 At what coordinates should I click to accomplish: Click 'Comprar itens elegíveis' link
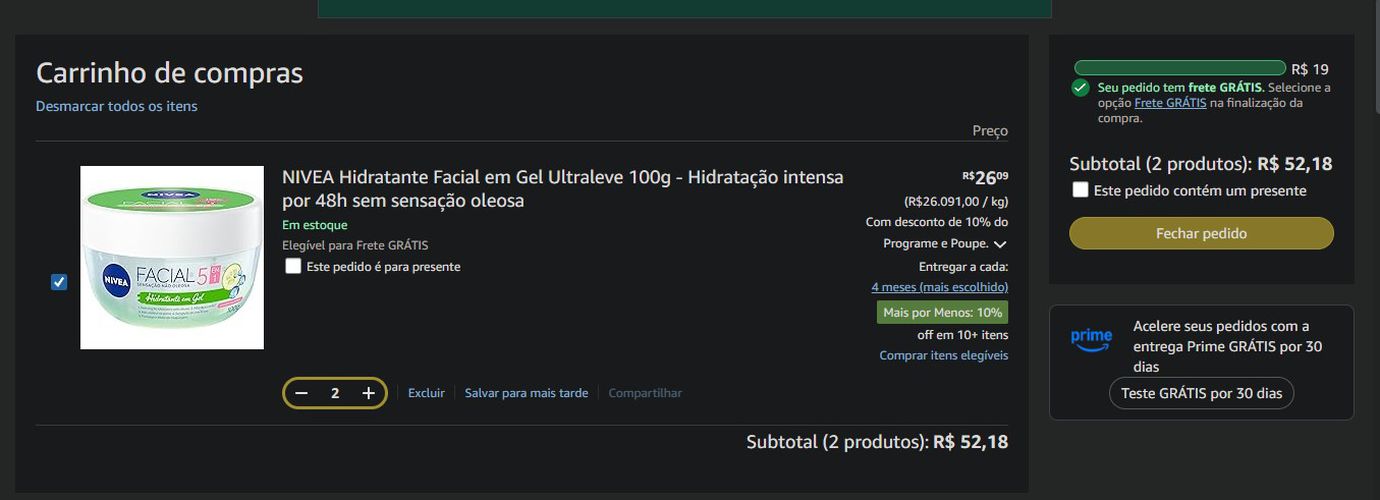pos(944,355)
